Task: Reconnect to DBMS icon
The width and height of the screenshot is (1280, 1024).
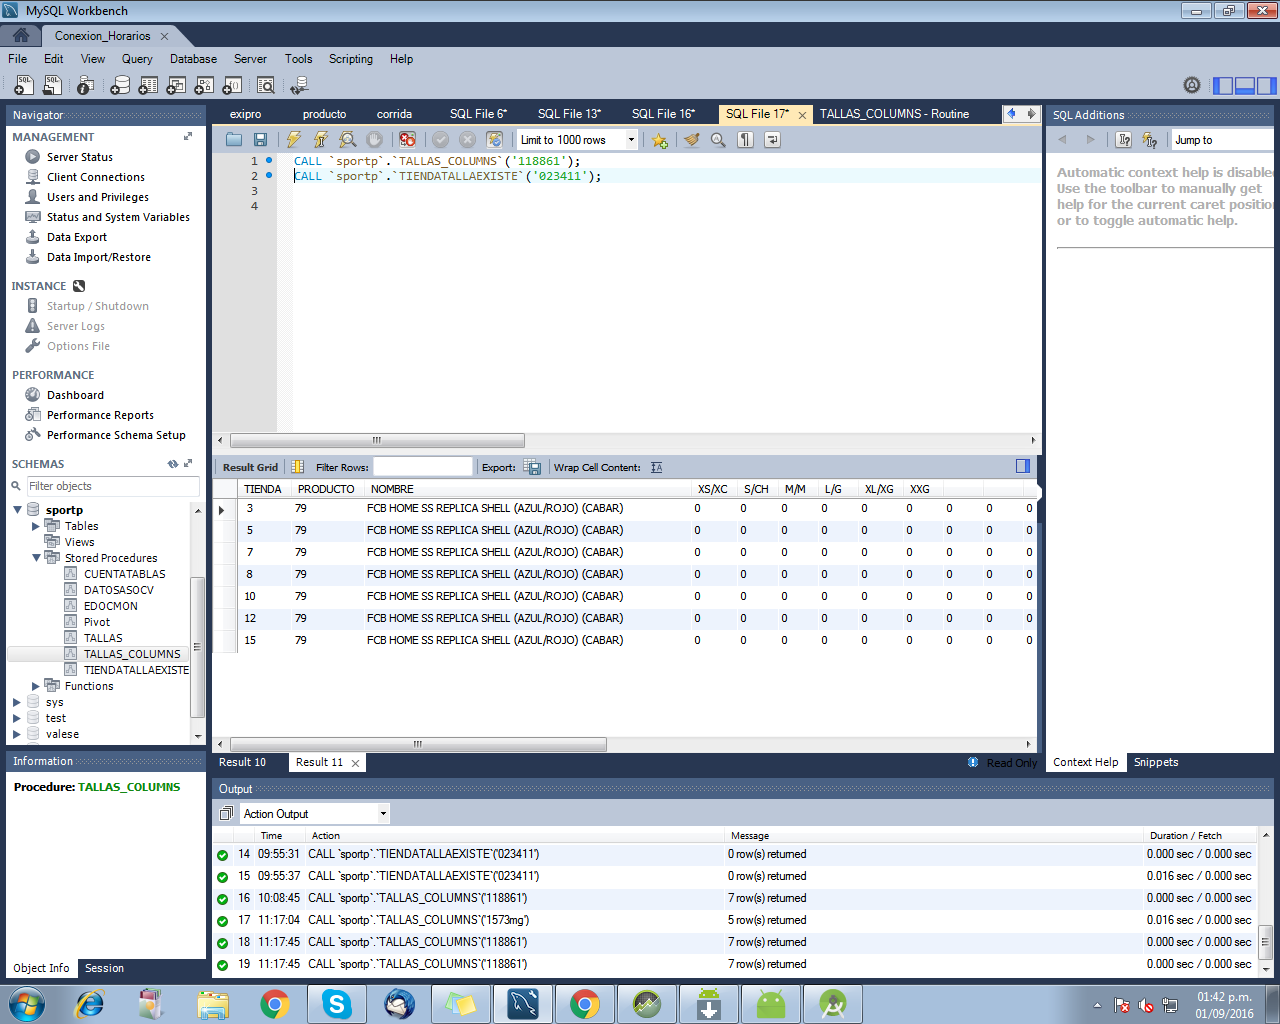Action: [299, 86]
